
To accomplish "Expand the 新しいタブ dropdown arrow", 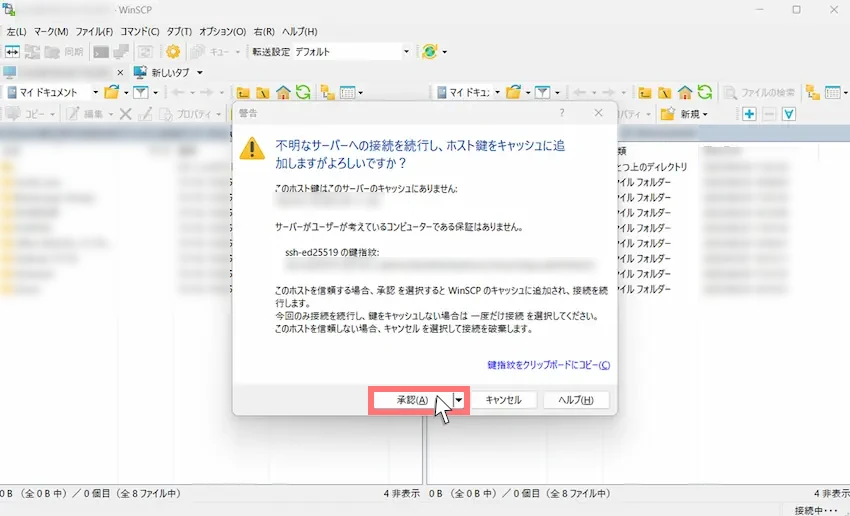I will point(199,73).
